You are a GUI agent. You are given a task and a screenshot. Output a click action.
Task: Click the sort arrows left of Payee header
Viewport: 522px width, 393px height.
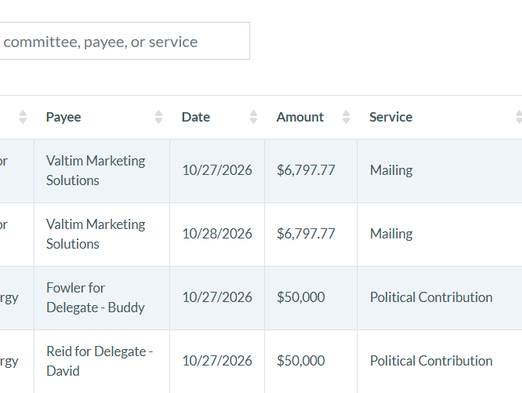(23, 117)
